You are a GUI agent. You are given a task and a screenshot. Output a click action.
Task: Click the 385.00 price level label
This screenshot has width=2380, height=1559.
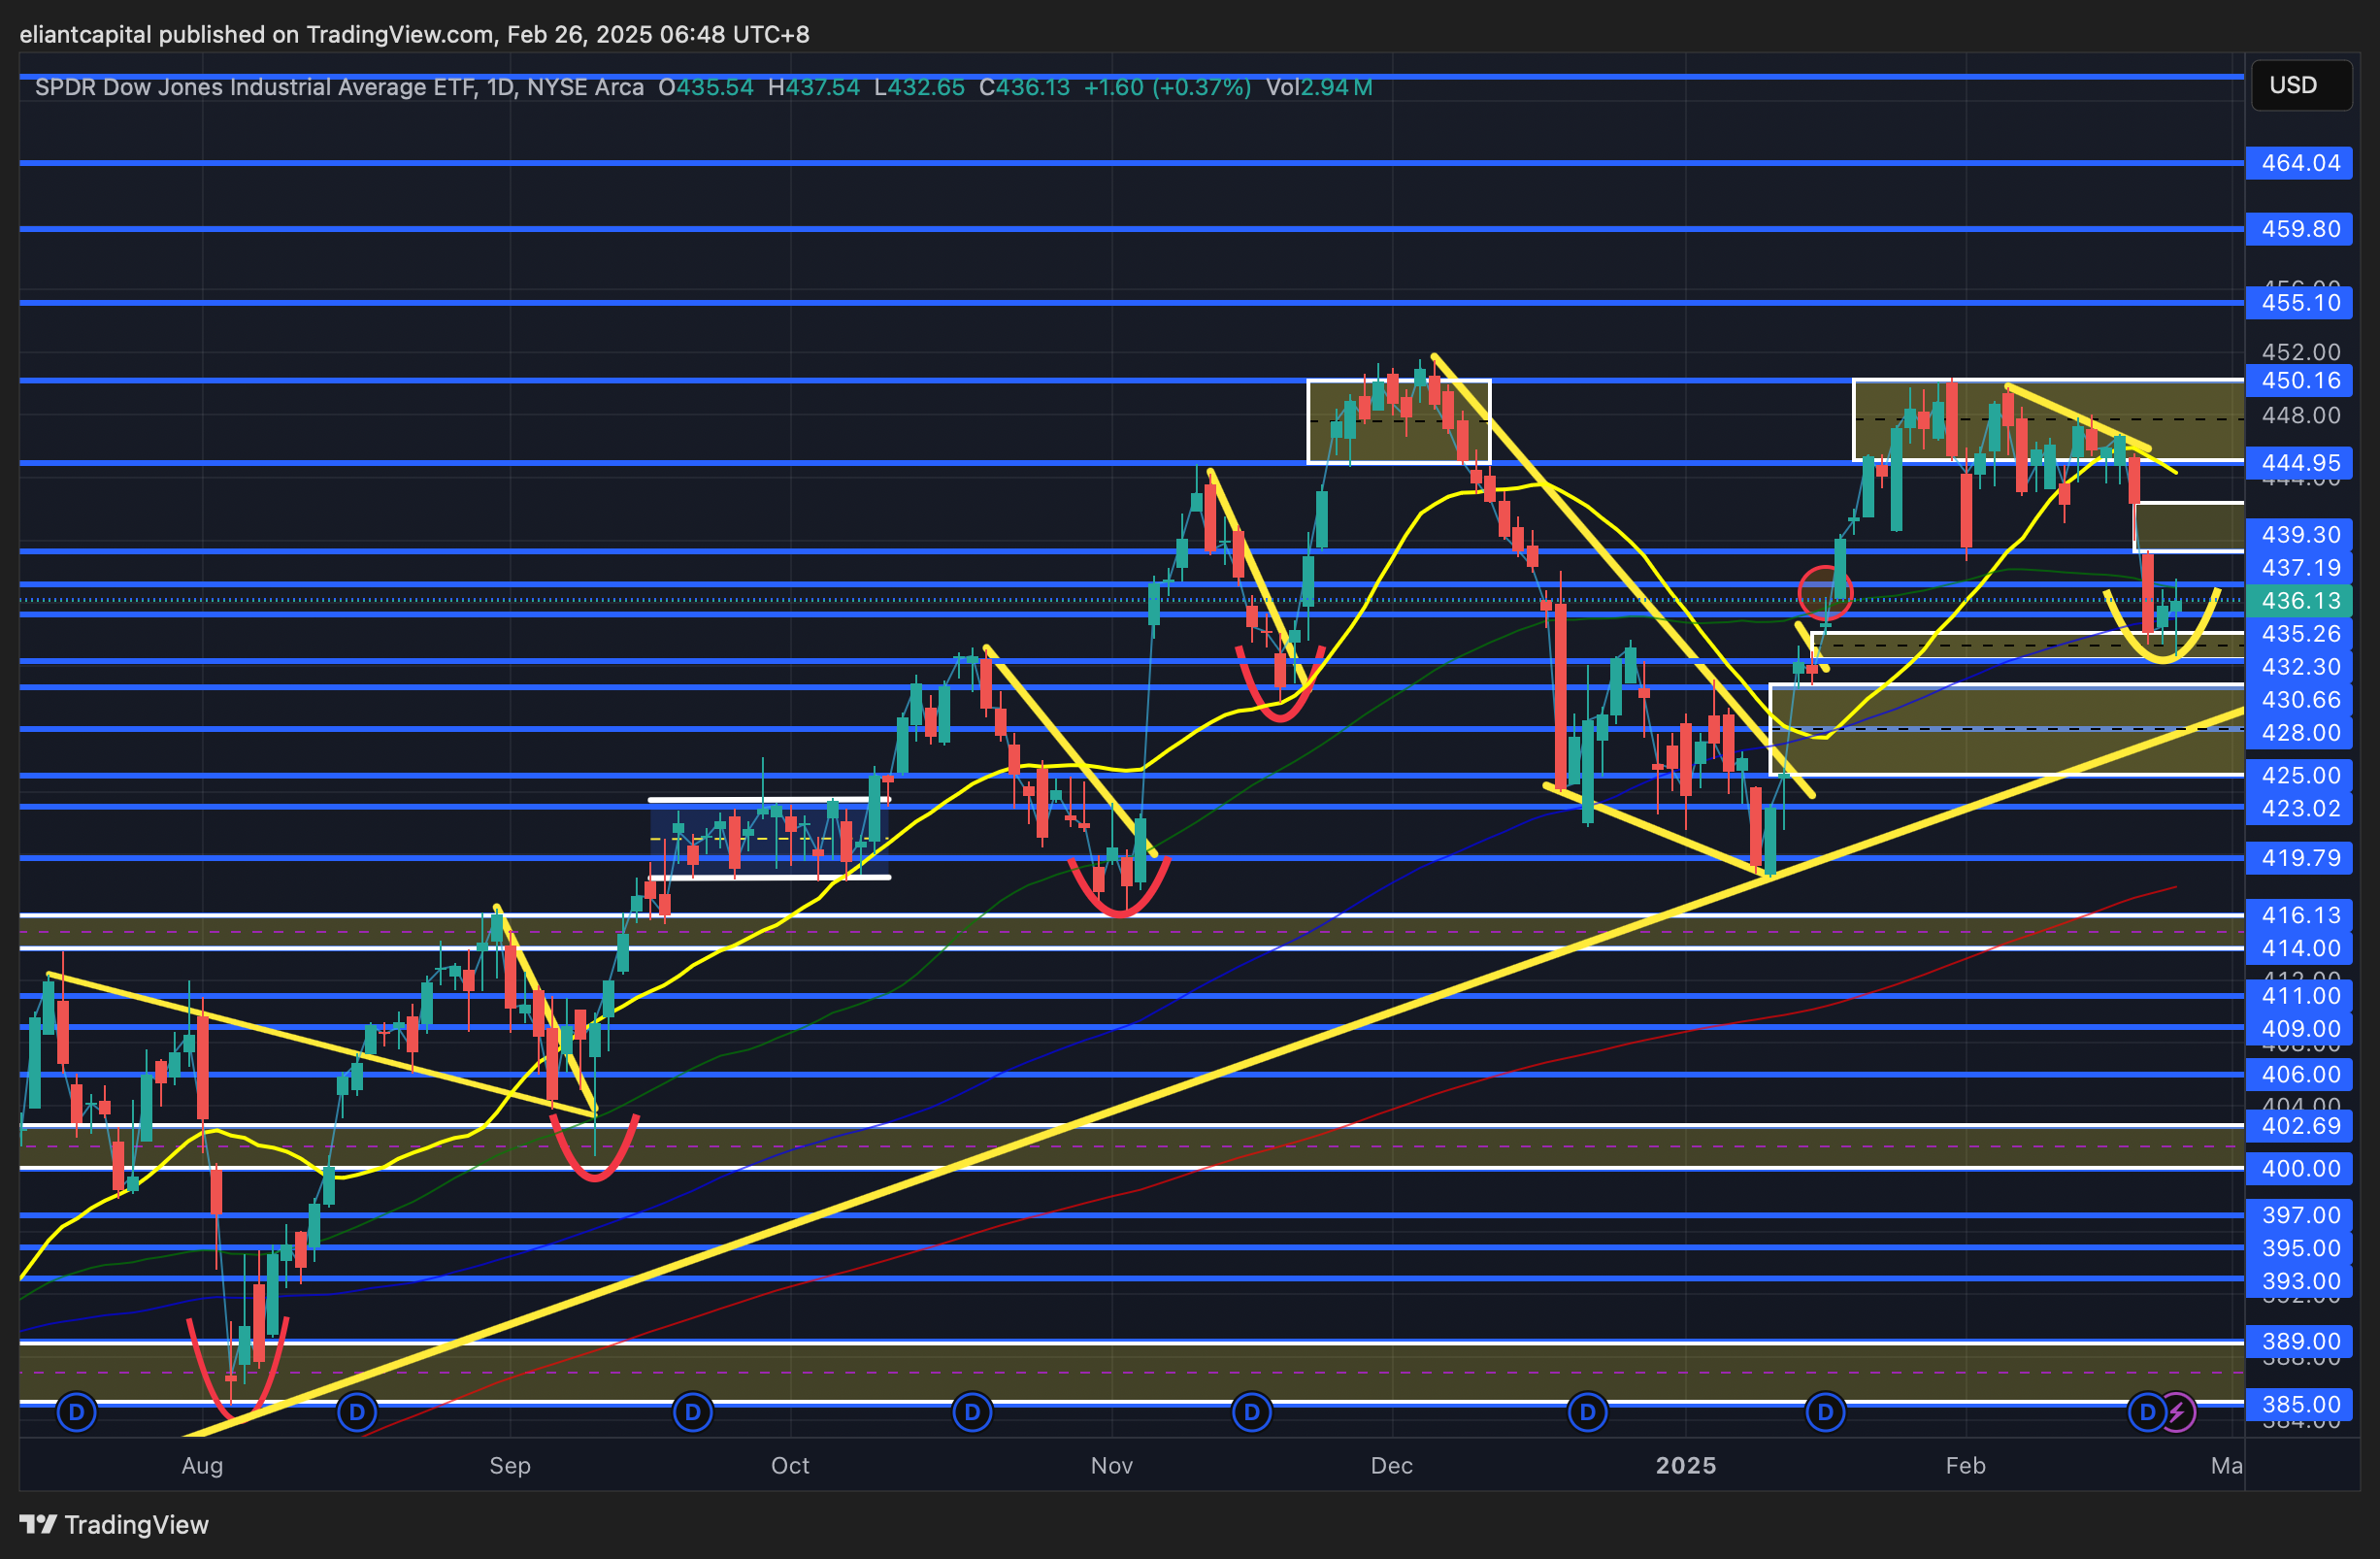tap(2300, 1404)
